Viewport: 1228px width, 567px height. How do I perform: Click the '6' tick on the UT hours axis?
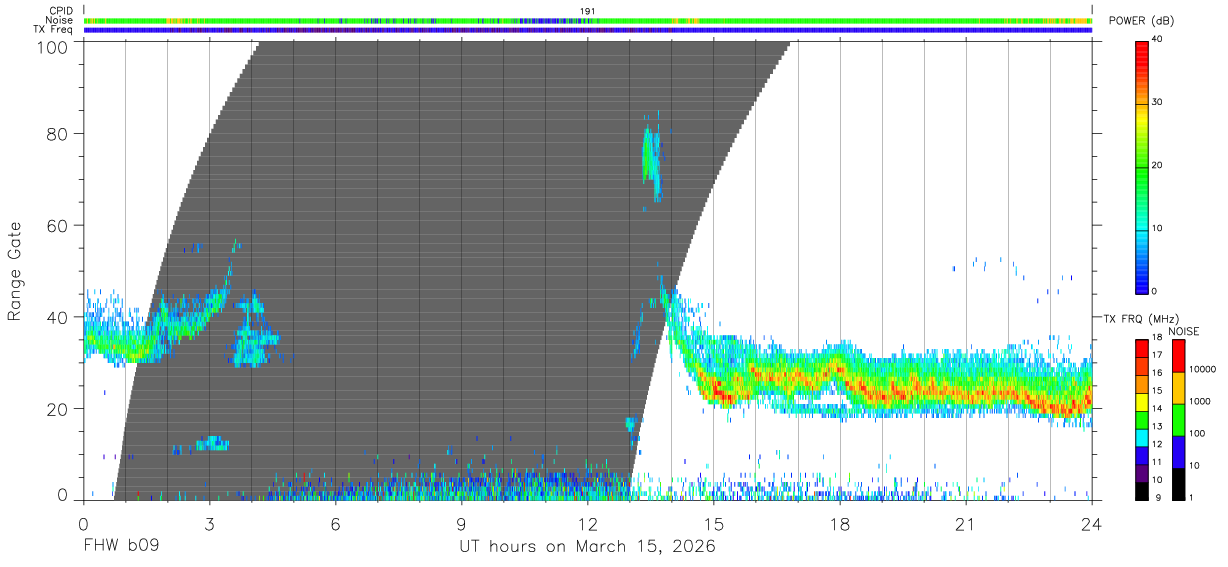point(336,524)
